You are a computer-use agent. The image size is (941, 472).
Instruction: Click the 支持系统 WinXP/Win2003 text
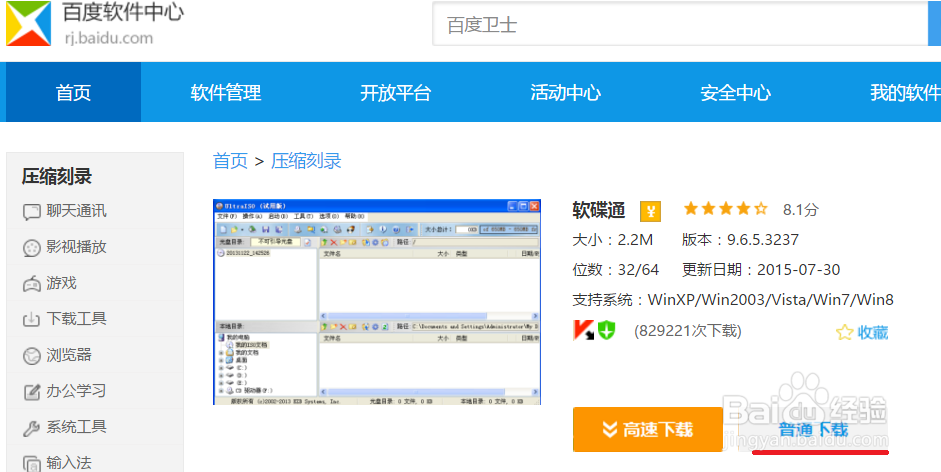coord(733,299)
